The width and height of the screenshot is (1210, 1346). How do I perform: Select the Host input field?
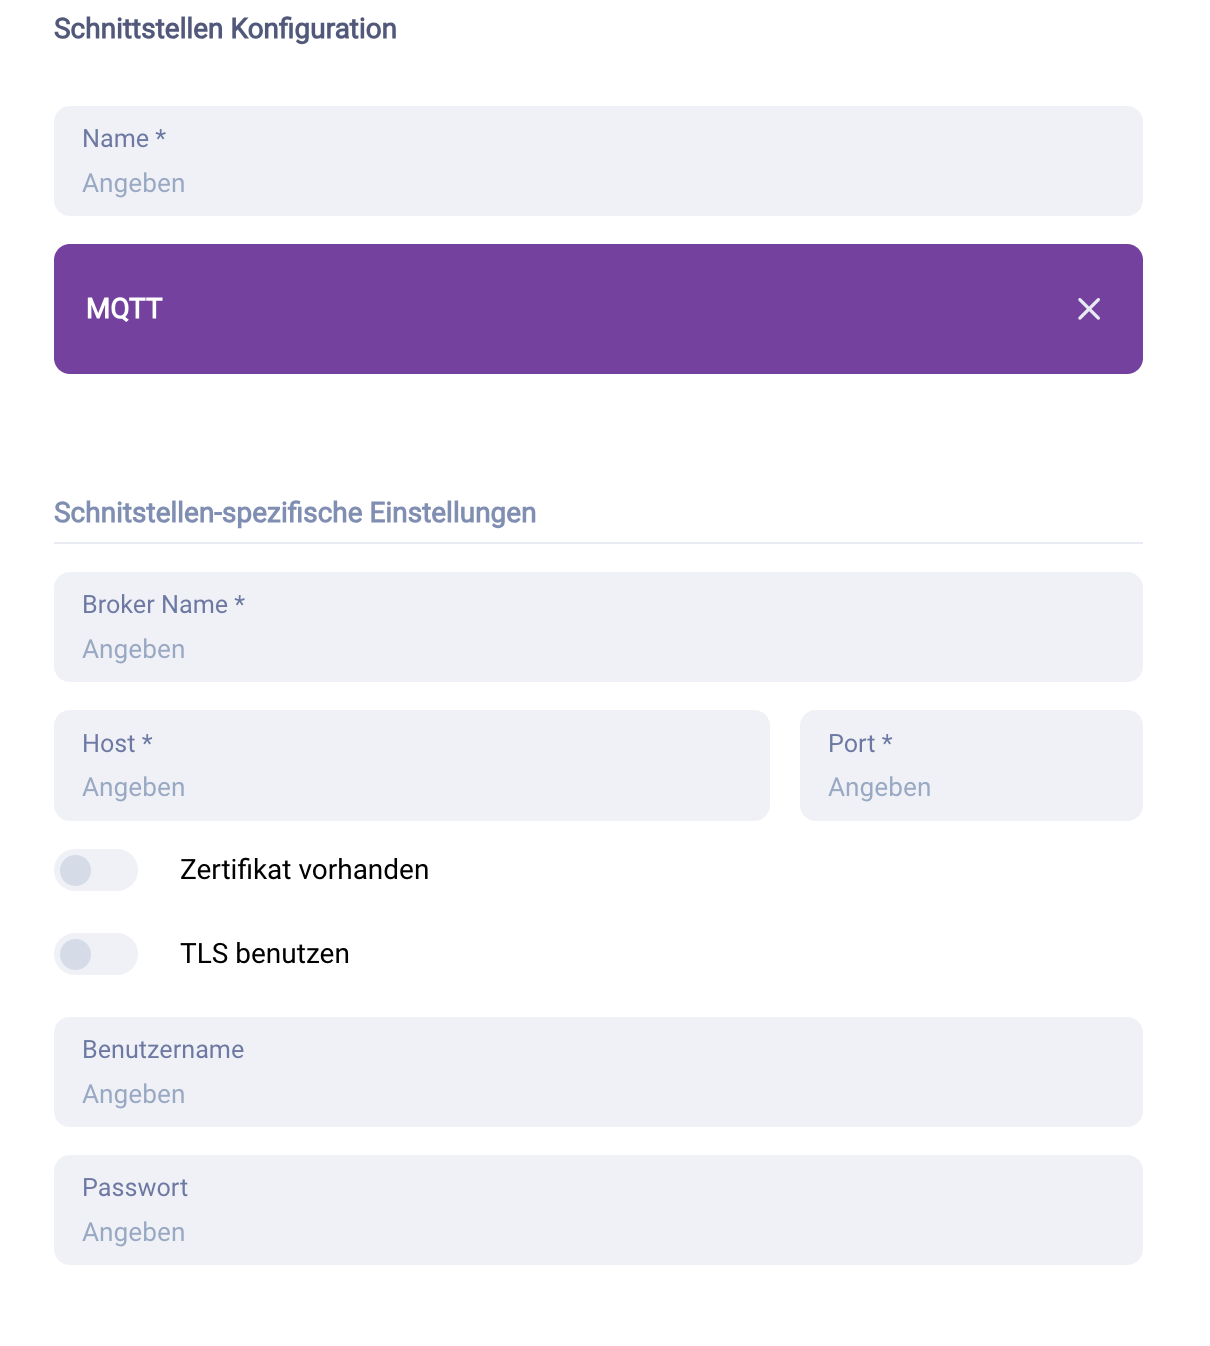tap(410, 765)
